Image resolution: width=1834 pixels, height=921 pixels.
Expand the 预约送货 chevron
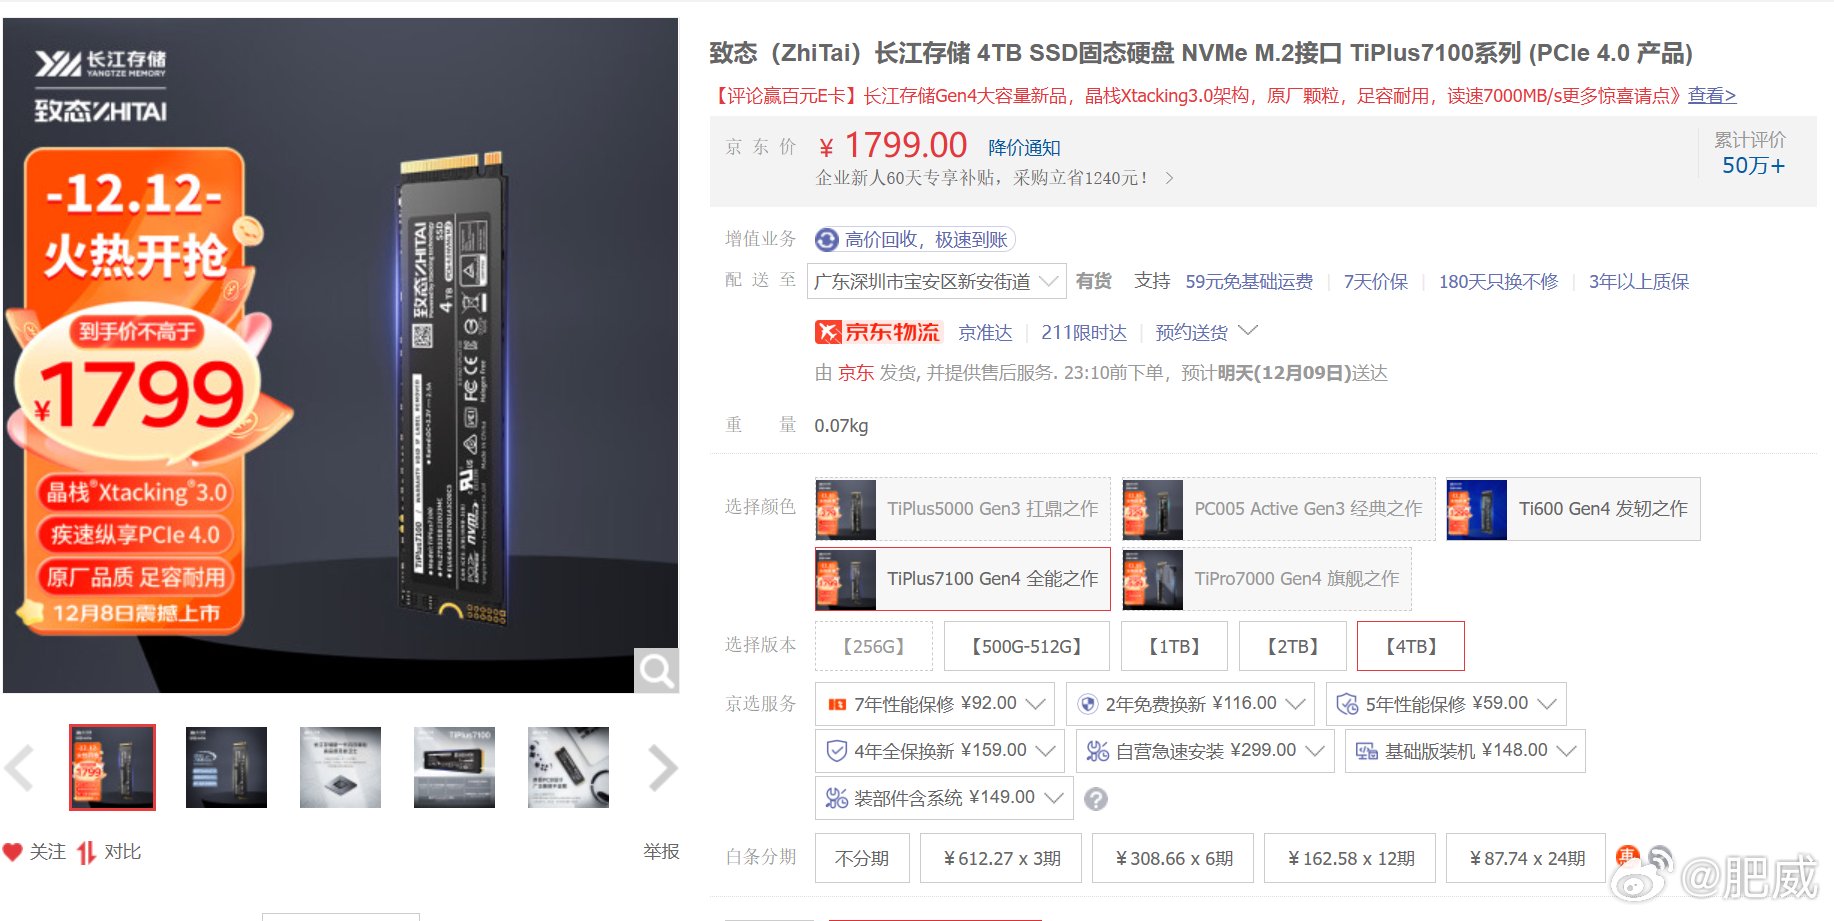tap(1250, 330)
